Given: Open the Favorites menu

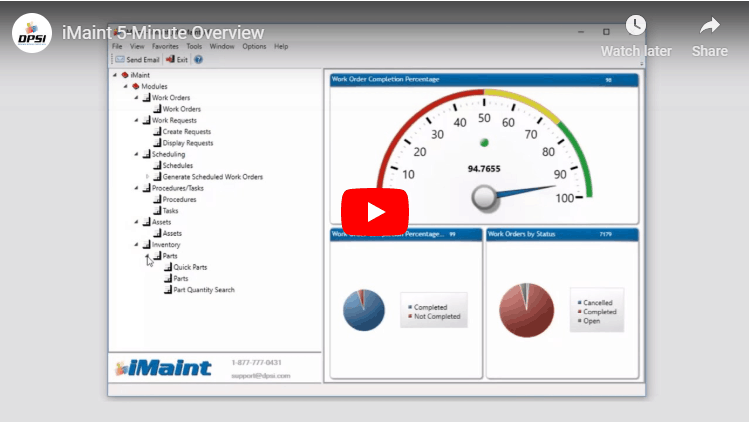Looking at the screenshot, I should pos(165,46).
